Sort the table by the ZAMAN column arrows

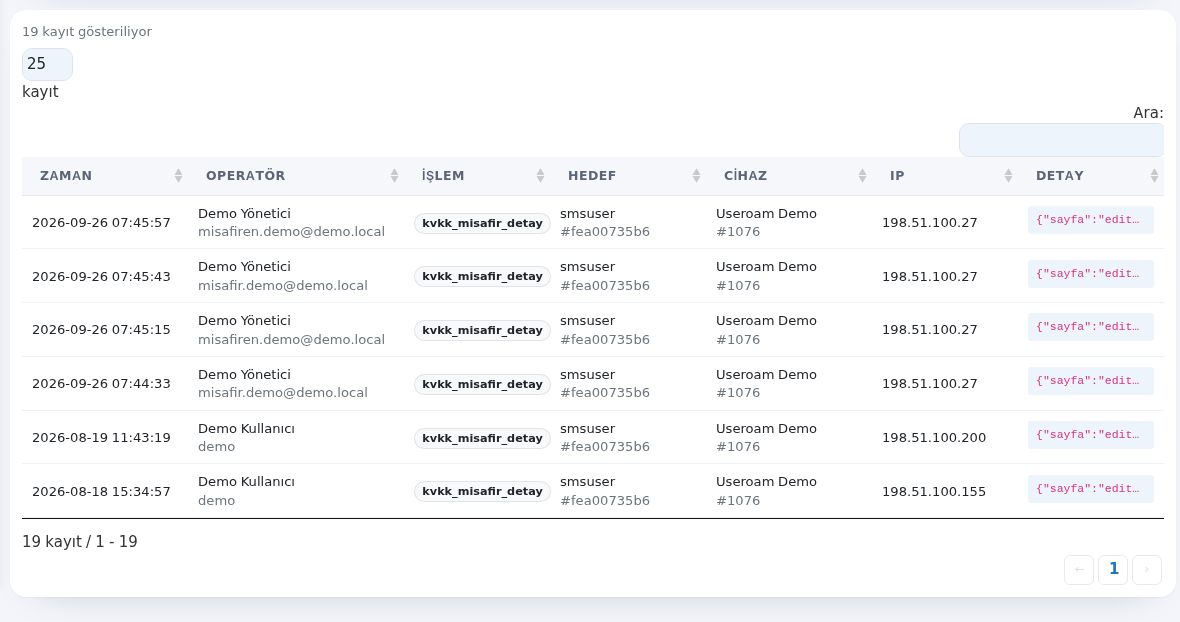point(178,176)
